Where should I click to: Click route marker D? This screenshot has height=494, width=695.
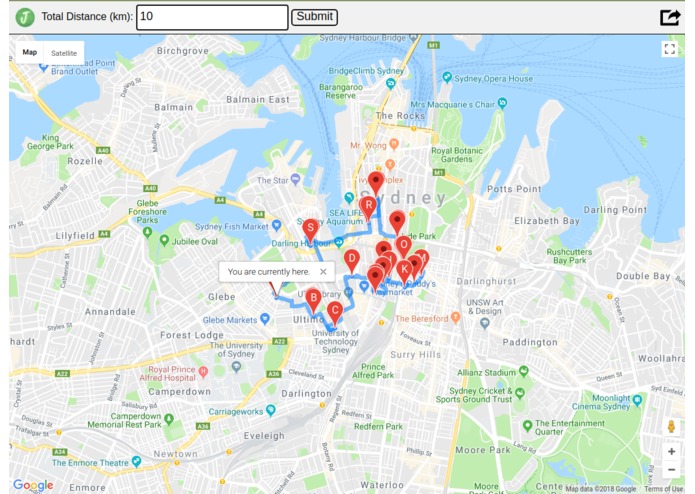[351, 261]
